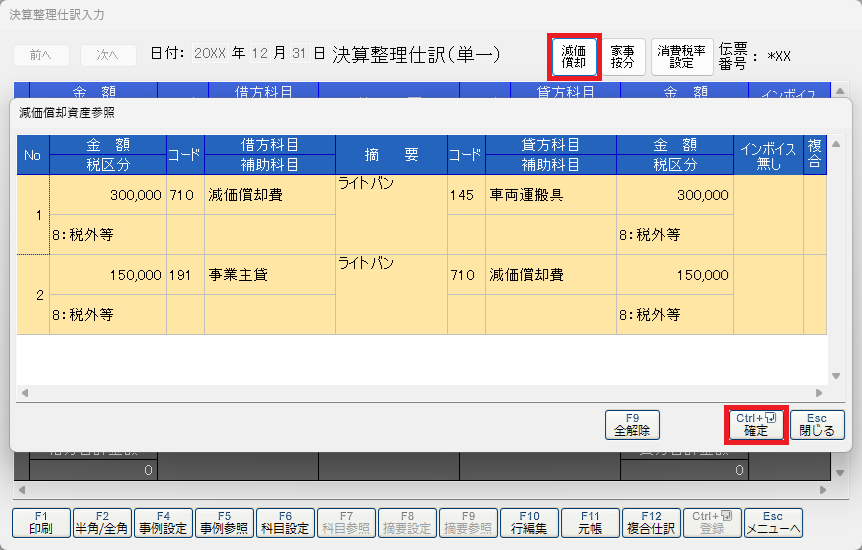Viewport: 862px width, 550px height.
Task: Open F5 事例参照
Action: [224, 522]
